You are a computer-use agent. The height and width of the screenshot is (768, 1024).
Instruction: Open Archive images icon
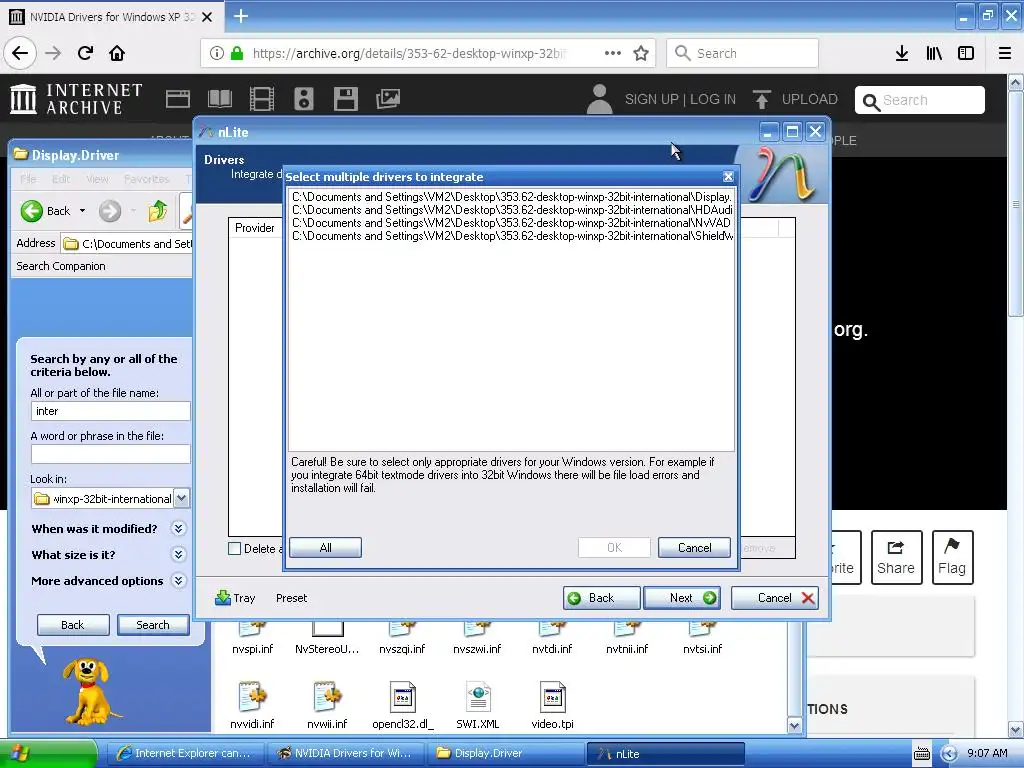pyautogui.click(x=388, y=99)
